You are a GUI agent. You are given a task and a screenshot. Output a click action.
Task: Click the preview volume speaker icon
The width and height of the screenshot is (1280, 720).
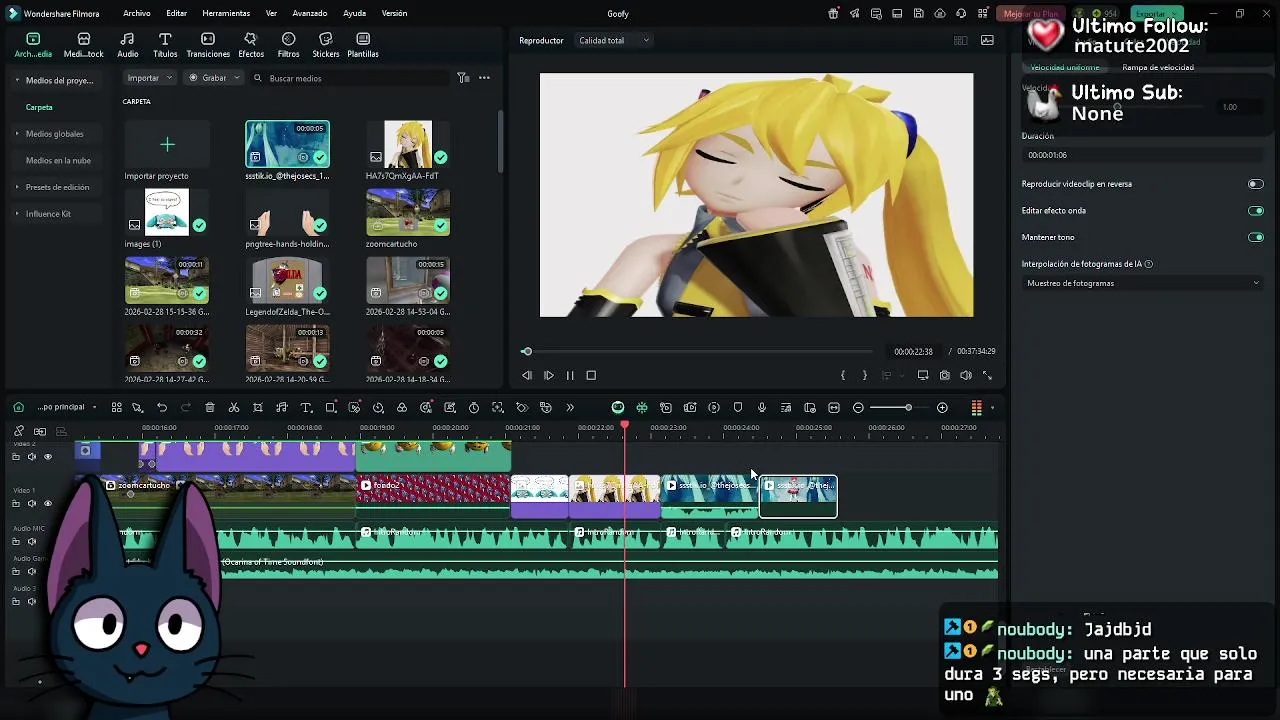point(966,376)
